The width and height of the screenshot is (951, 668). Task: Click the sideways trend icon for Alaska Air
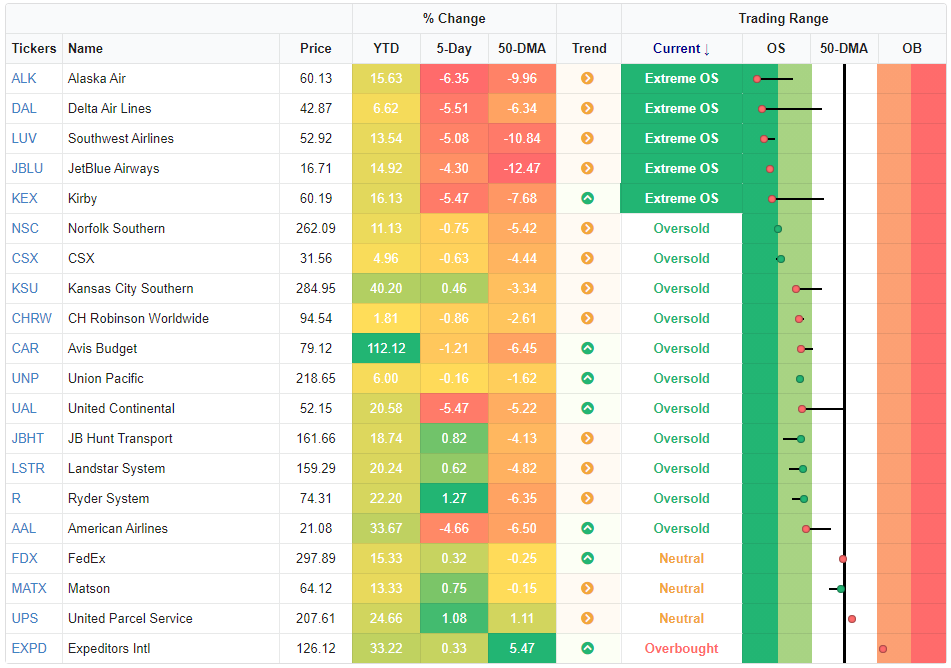(x=587, y=78)
